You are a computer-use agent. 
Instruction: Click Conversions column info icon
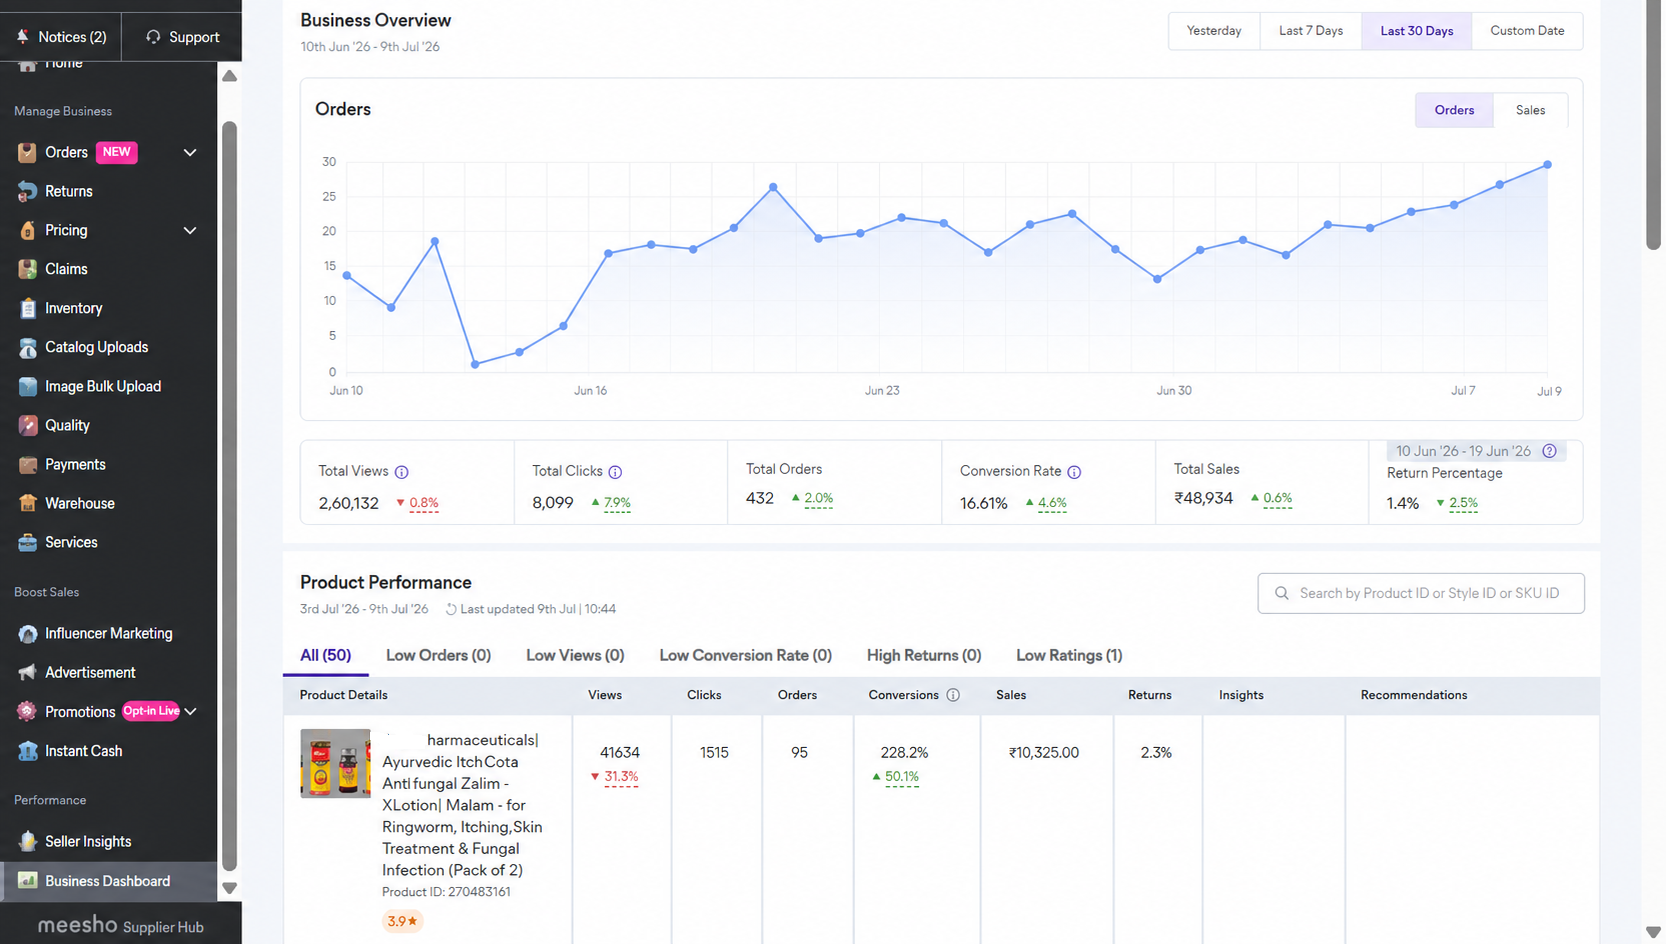(x=953, y=695)
